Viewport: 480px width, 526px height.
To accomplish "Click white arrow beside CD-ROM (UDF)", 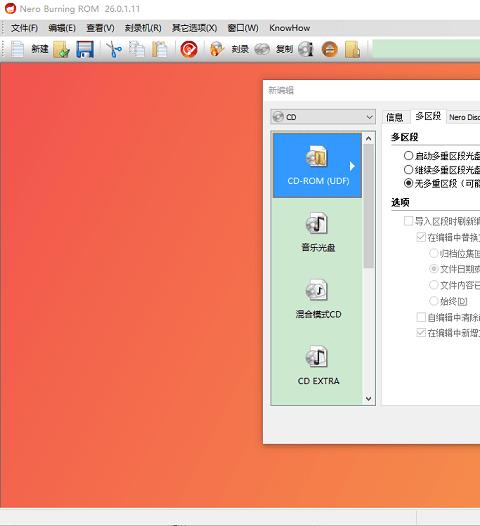I will pos(352,166).
